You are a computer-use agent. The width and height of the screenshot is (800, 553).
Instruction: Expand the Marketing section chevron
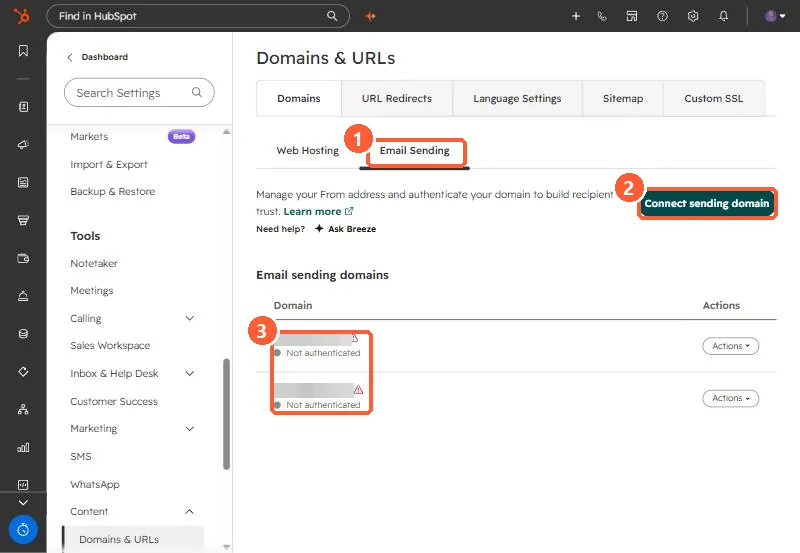pos(189,429)
